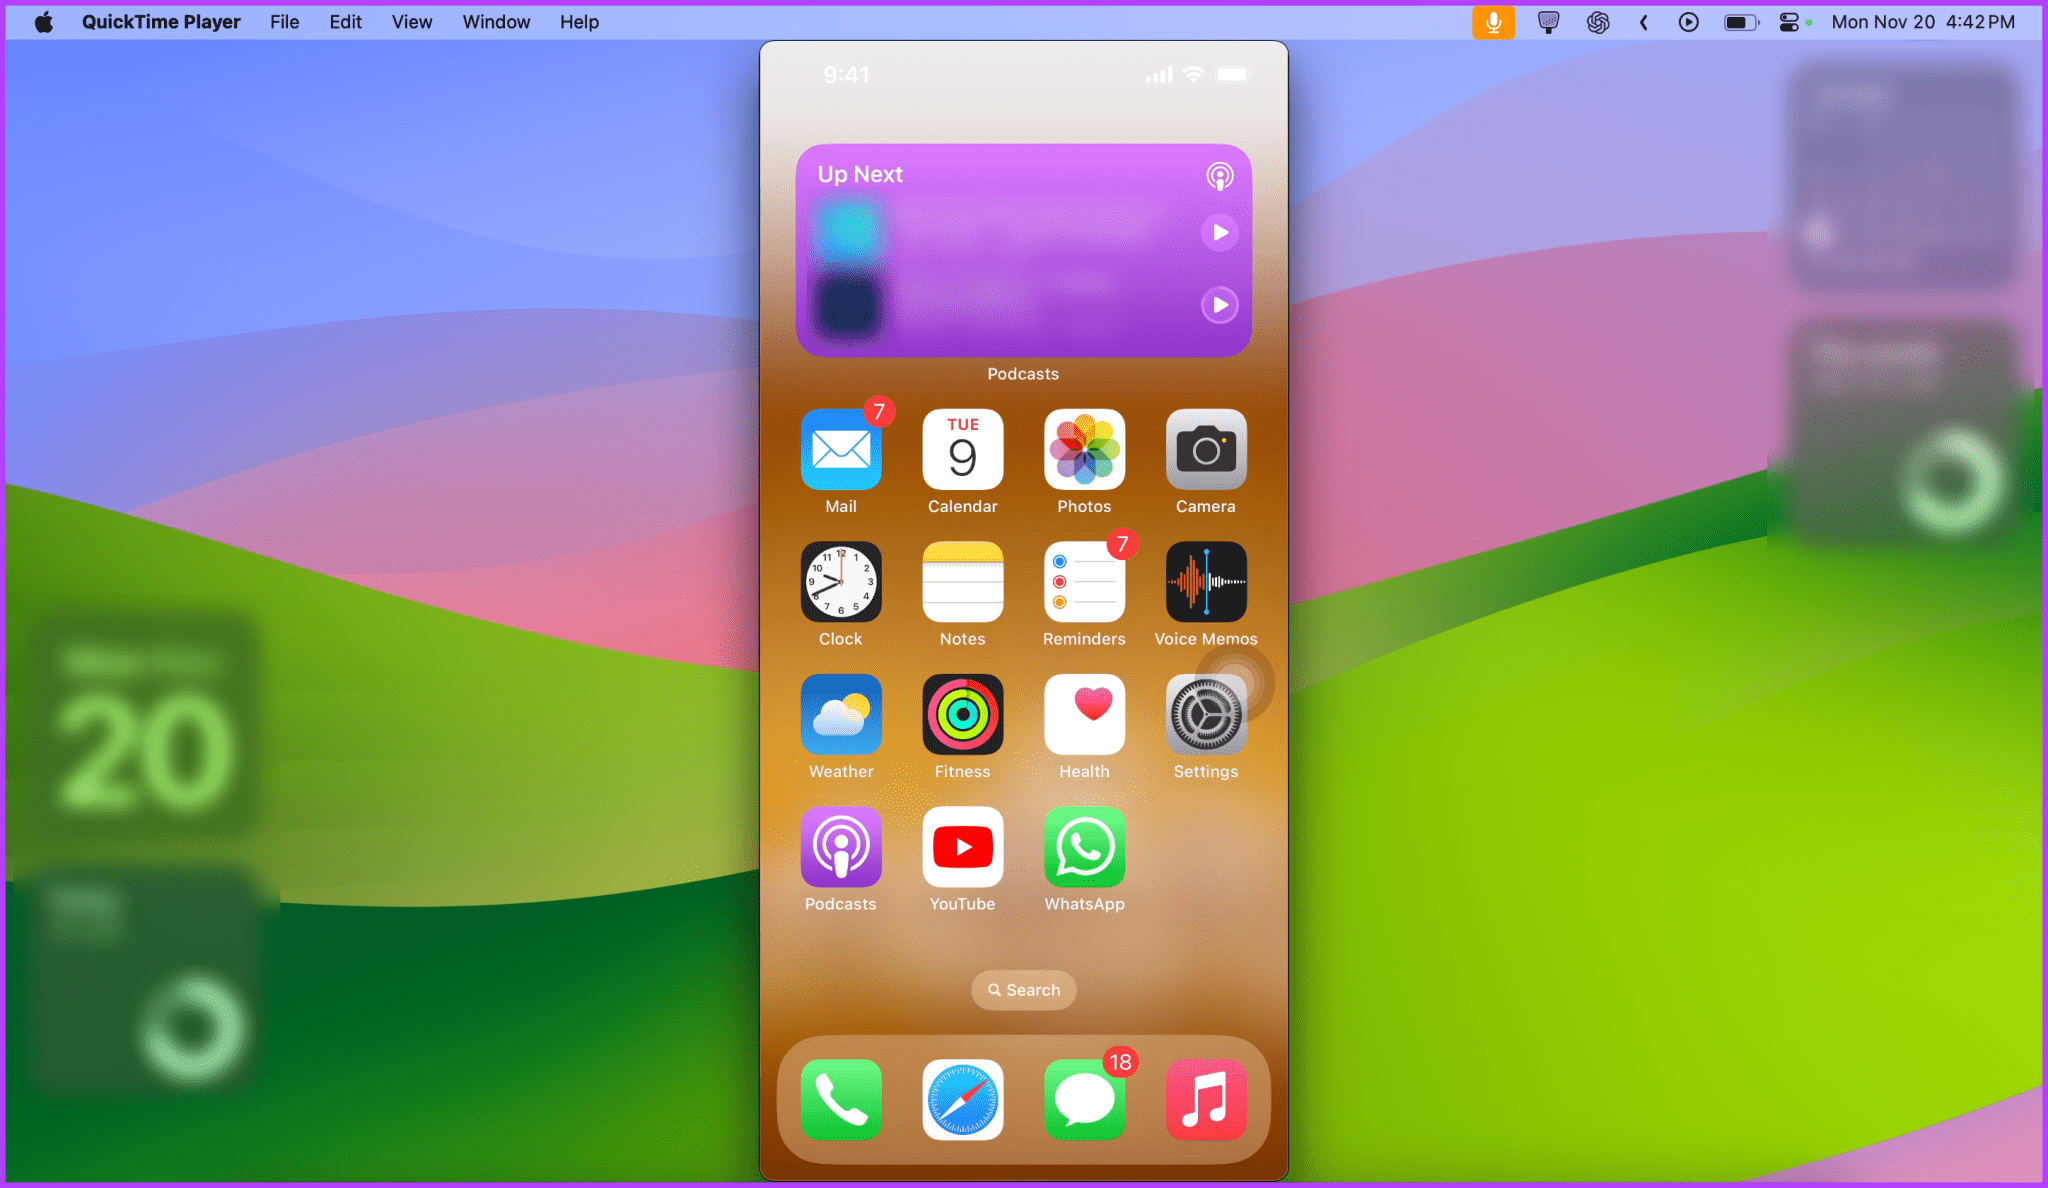
Task: Open the Window menu
Action: tap(496, 21)
